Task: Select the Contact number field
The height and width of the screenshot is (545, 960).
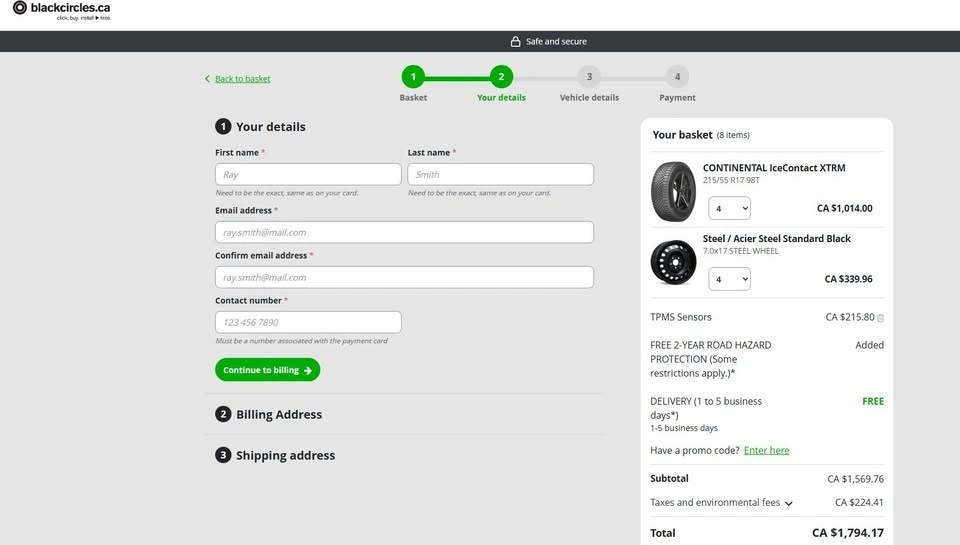Action: pos(308,322)
